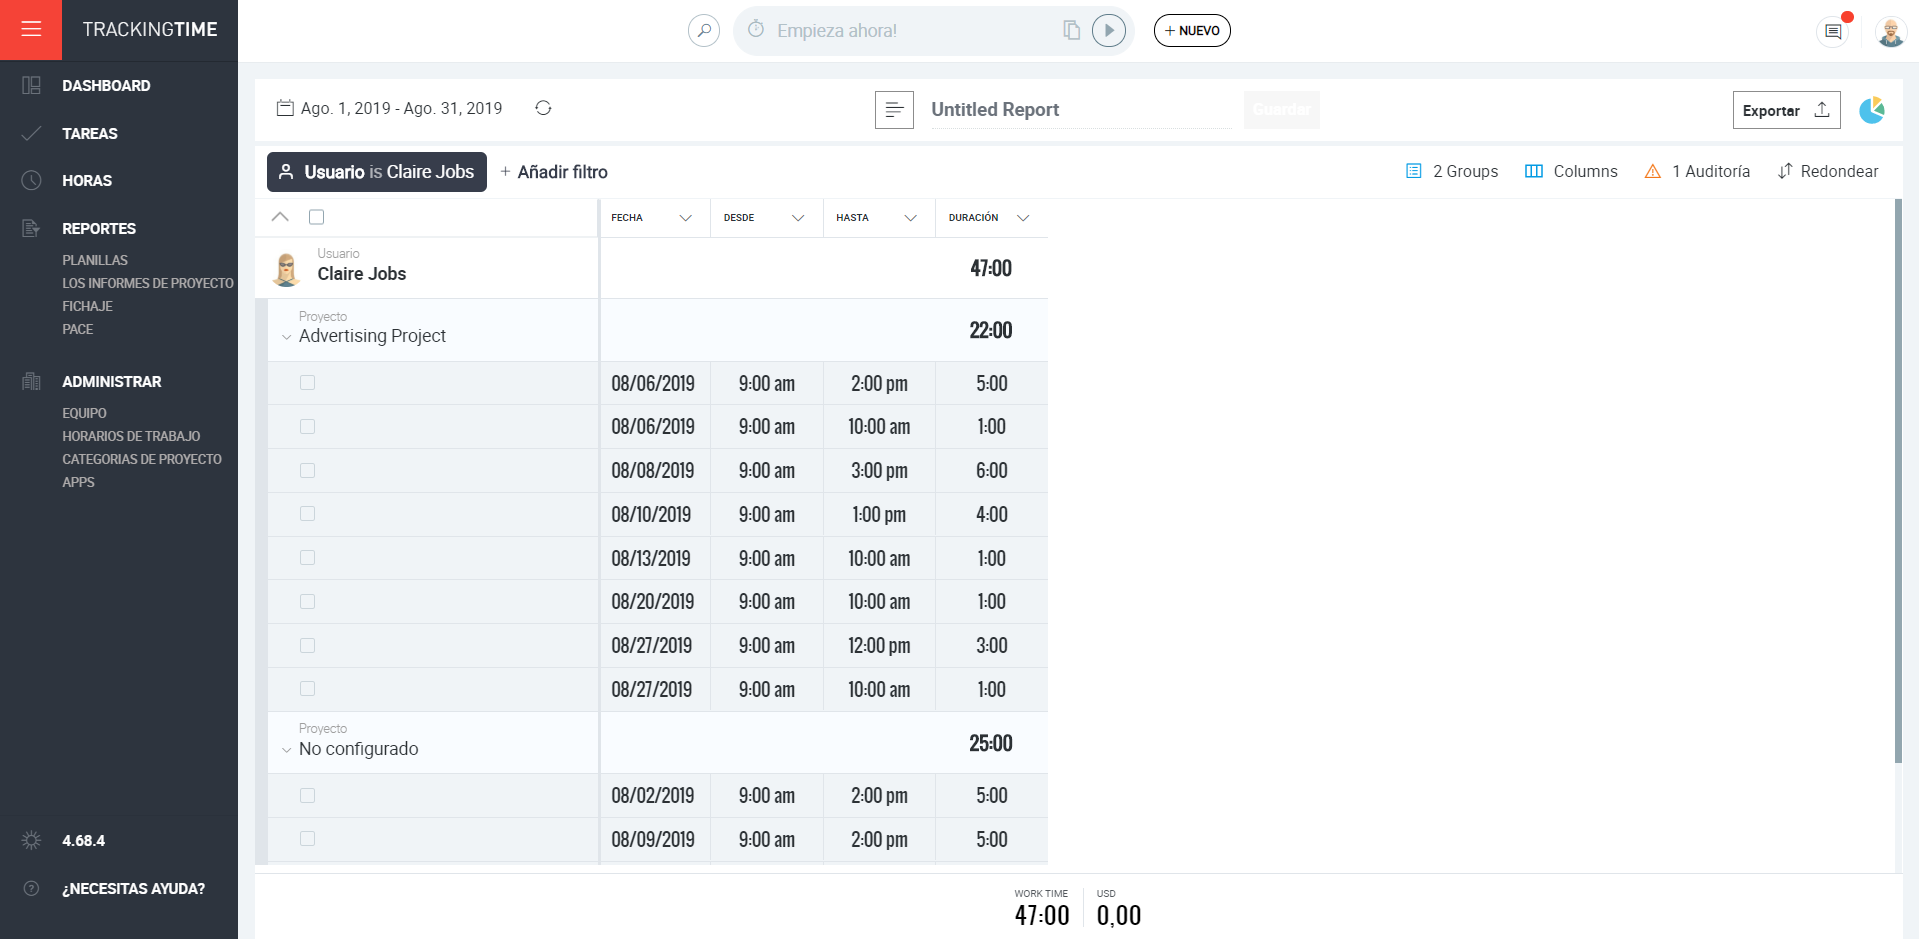Check the 08/09/2019 row checkbox
Image resolution: width=1919 pixels, height=939 pixels.
tap(307, 838)
